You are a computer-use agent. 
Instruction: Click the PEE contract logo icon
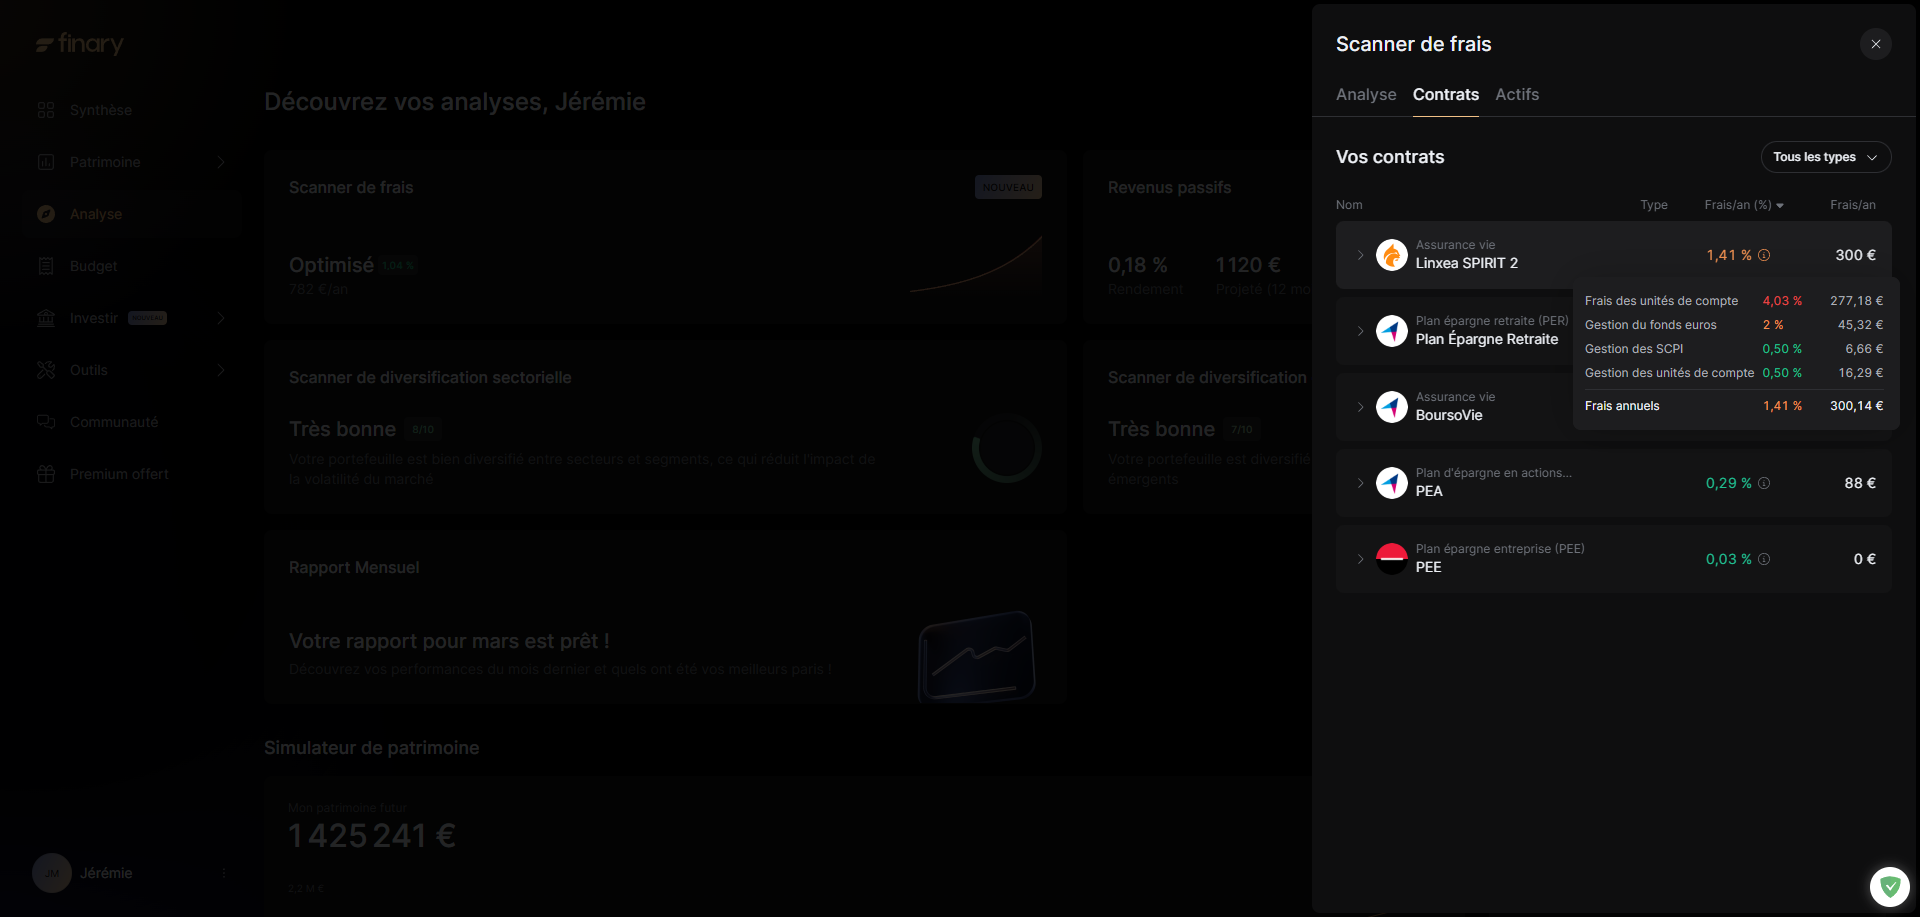[1392, 559]
